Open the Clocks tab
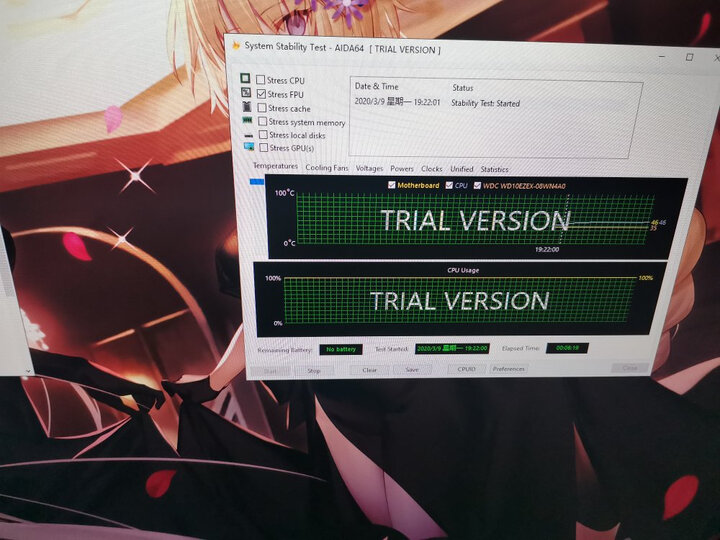 432,169
